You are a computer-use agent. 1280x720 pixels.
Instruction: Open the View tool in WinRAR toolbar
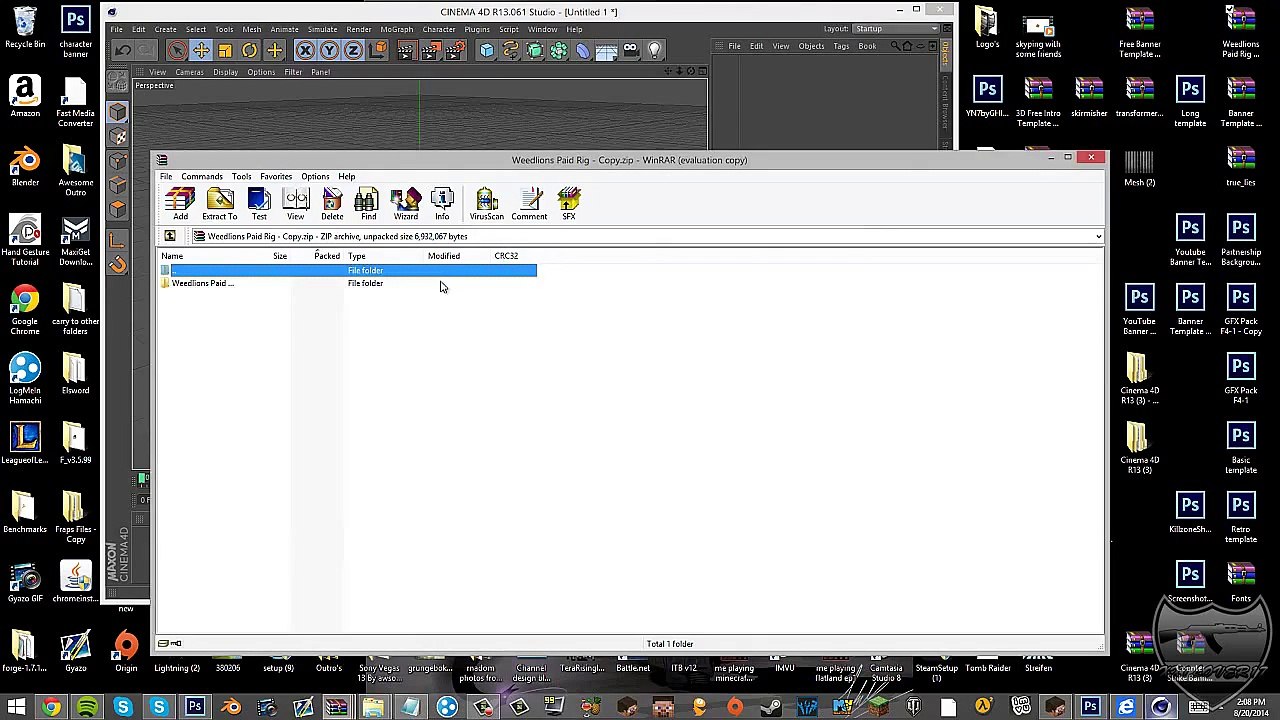pos(296,203)
